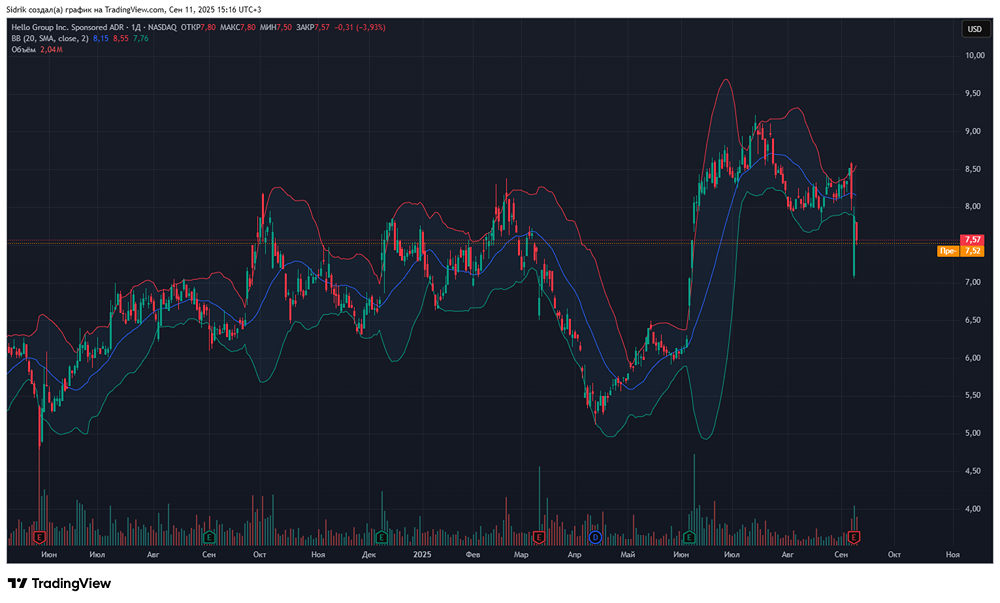Screen dimensions: 1000x603
Task: Open the red earnings marker above Сен
Action: tap(854, 537)
